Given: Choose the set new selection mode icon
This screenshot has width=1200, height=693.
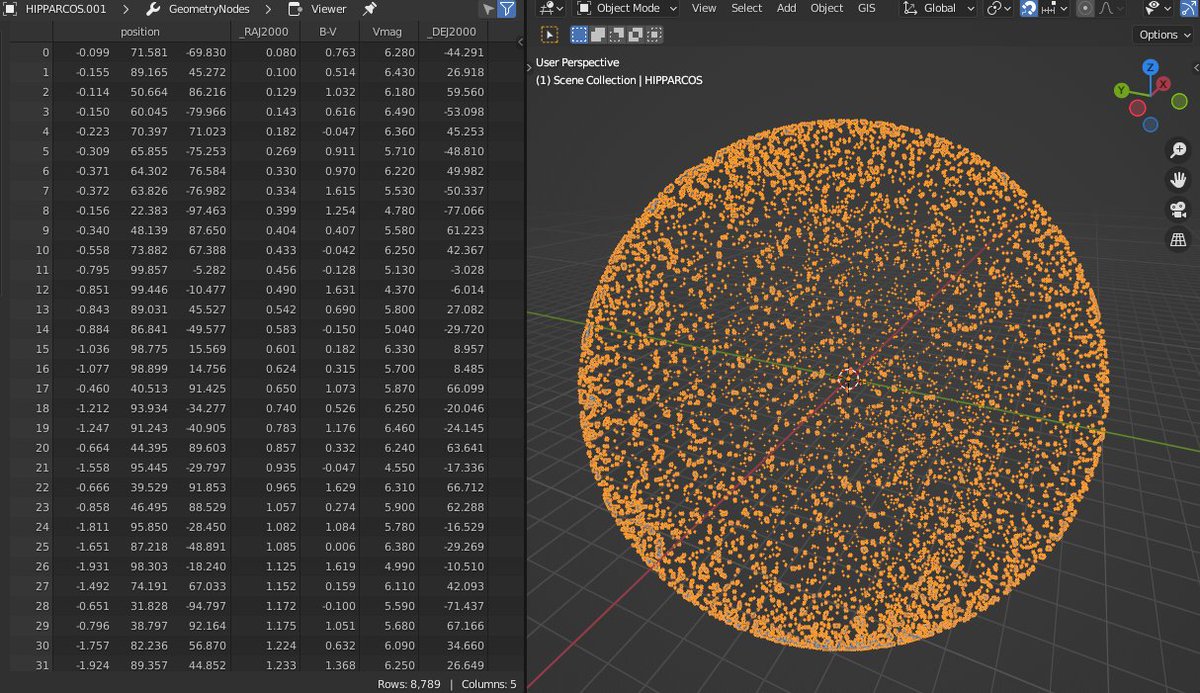Looking at the screenshot, I should [x=579, y=34].
